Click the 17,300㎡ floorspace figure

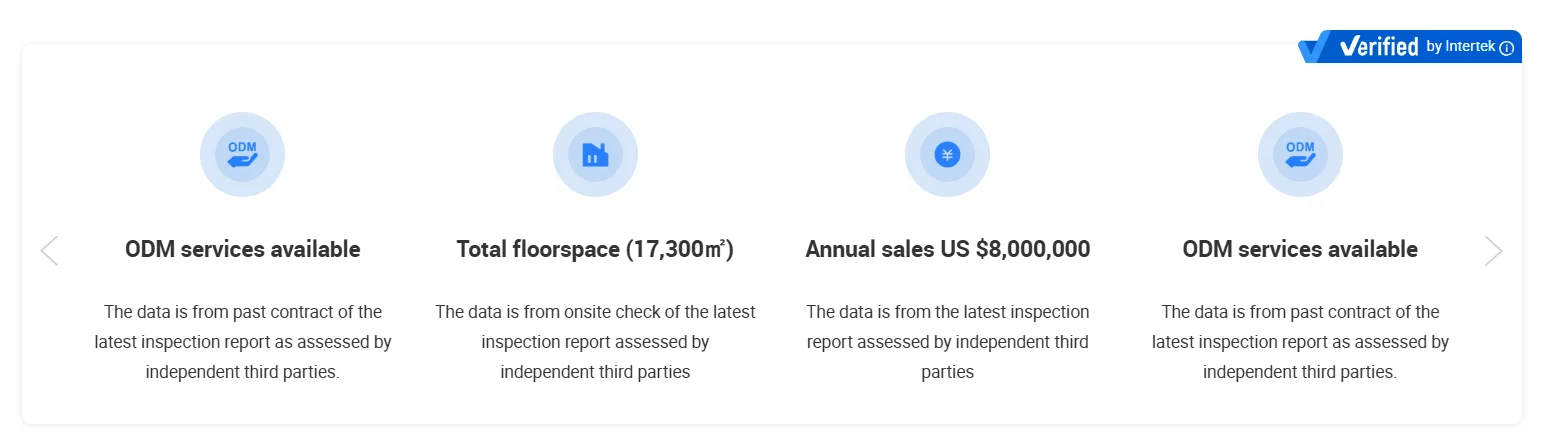[x=680, y=249]
